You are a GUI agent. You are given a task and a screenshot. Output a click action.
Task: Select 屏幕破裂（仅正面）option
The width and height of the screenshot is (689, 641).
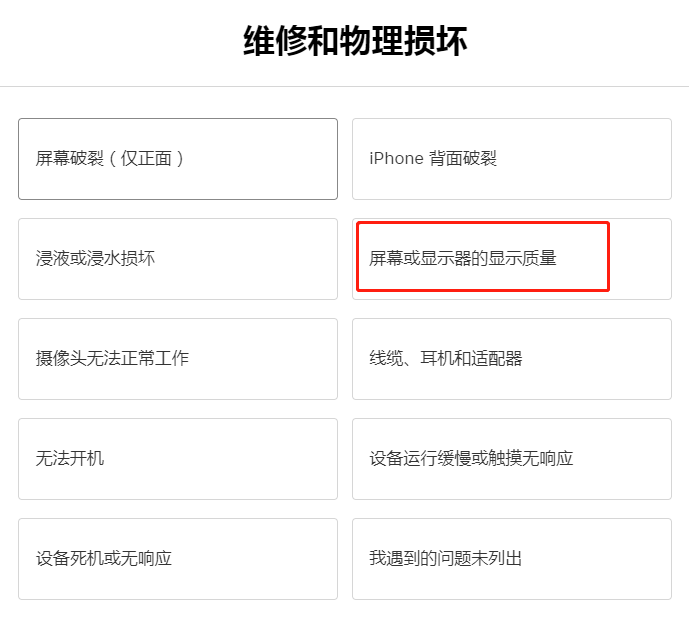(178, 159)
